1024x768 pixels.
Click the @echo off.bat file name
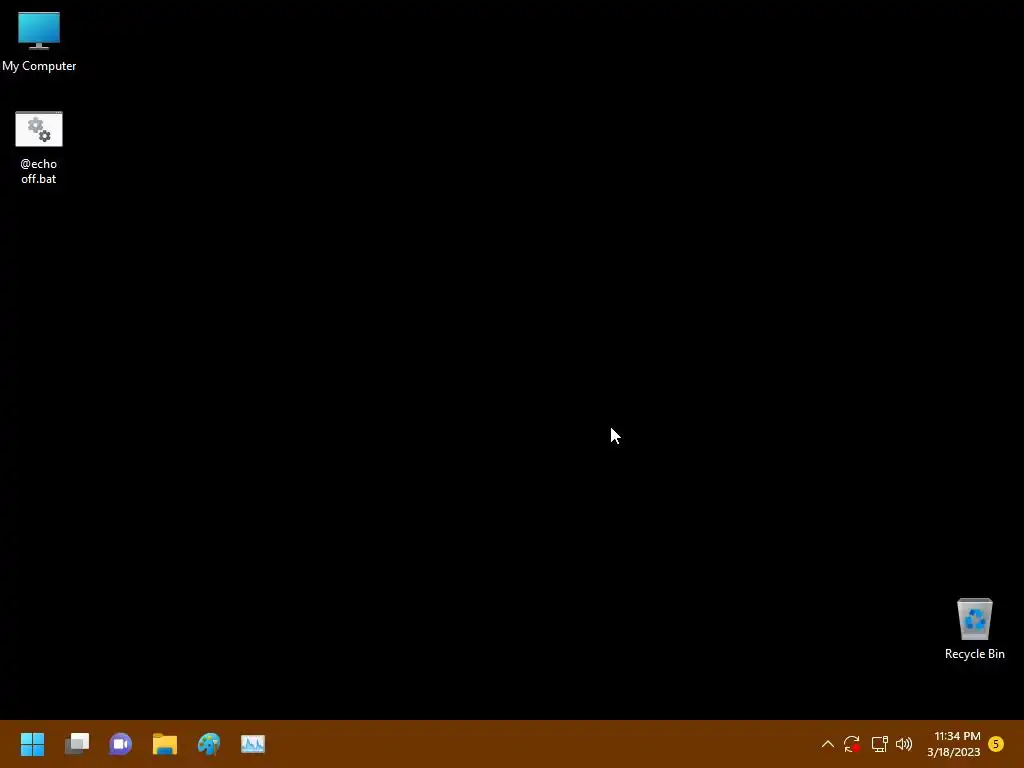(x=39, y=171)
